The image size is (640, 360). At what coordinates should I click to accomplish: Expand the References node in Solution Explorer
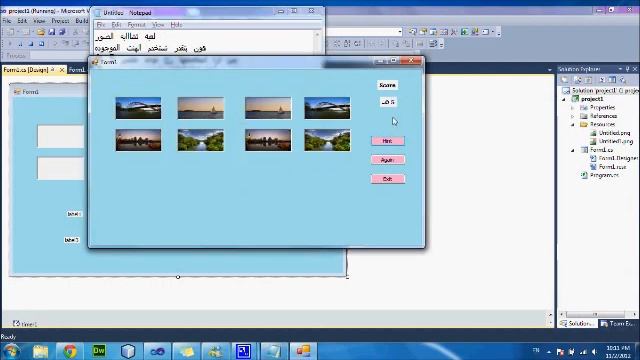click(x=573, y=116)
